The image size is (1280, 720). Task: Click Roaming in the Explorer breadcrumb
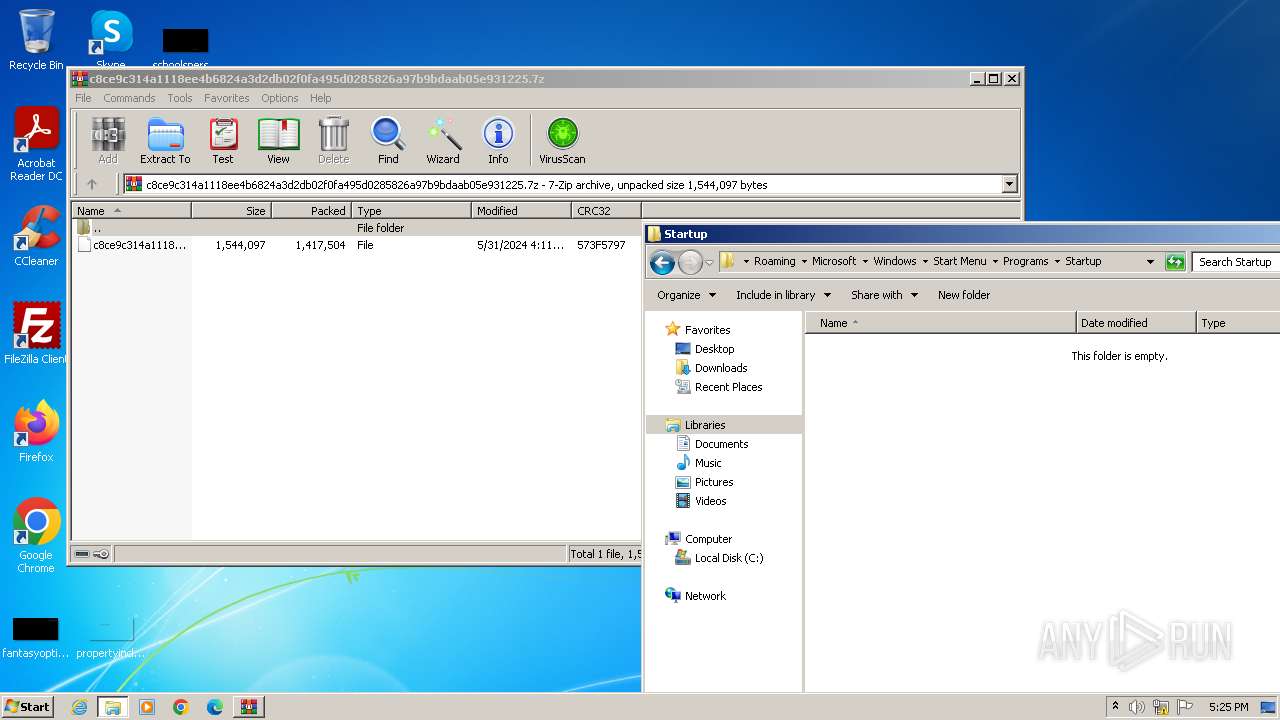774,261
